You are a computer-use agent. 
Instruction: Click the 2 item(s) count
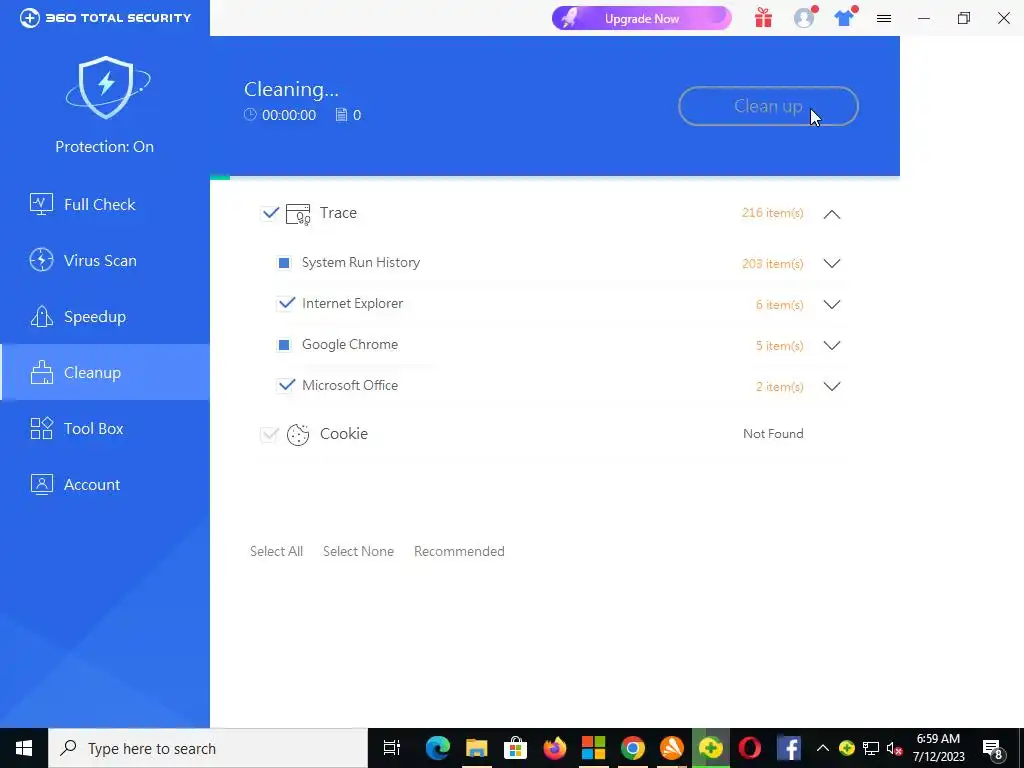[780, 387]
